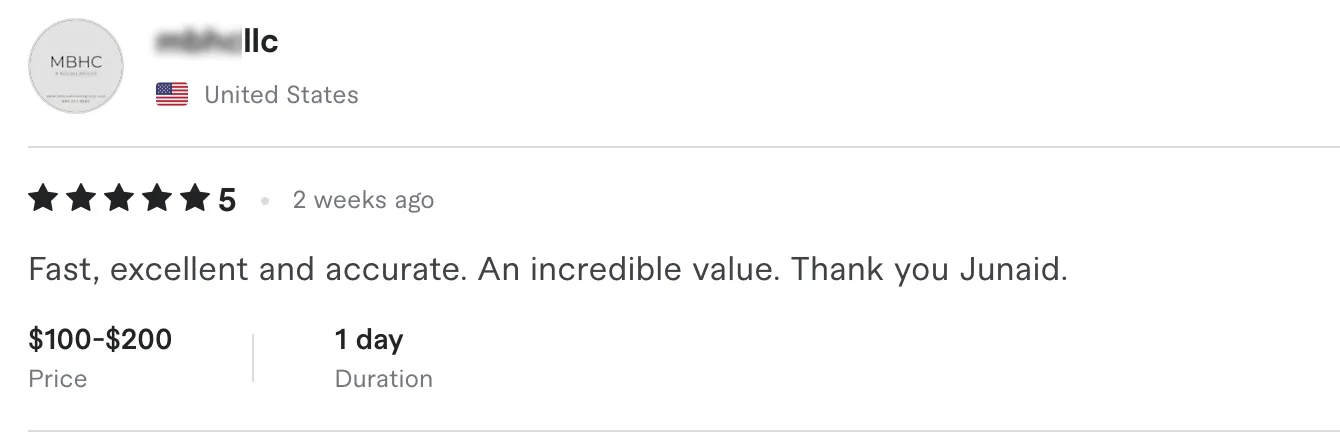Click the rating number 5

[227, 201]
